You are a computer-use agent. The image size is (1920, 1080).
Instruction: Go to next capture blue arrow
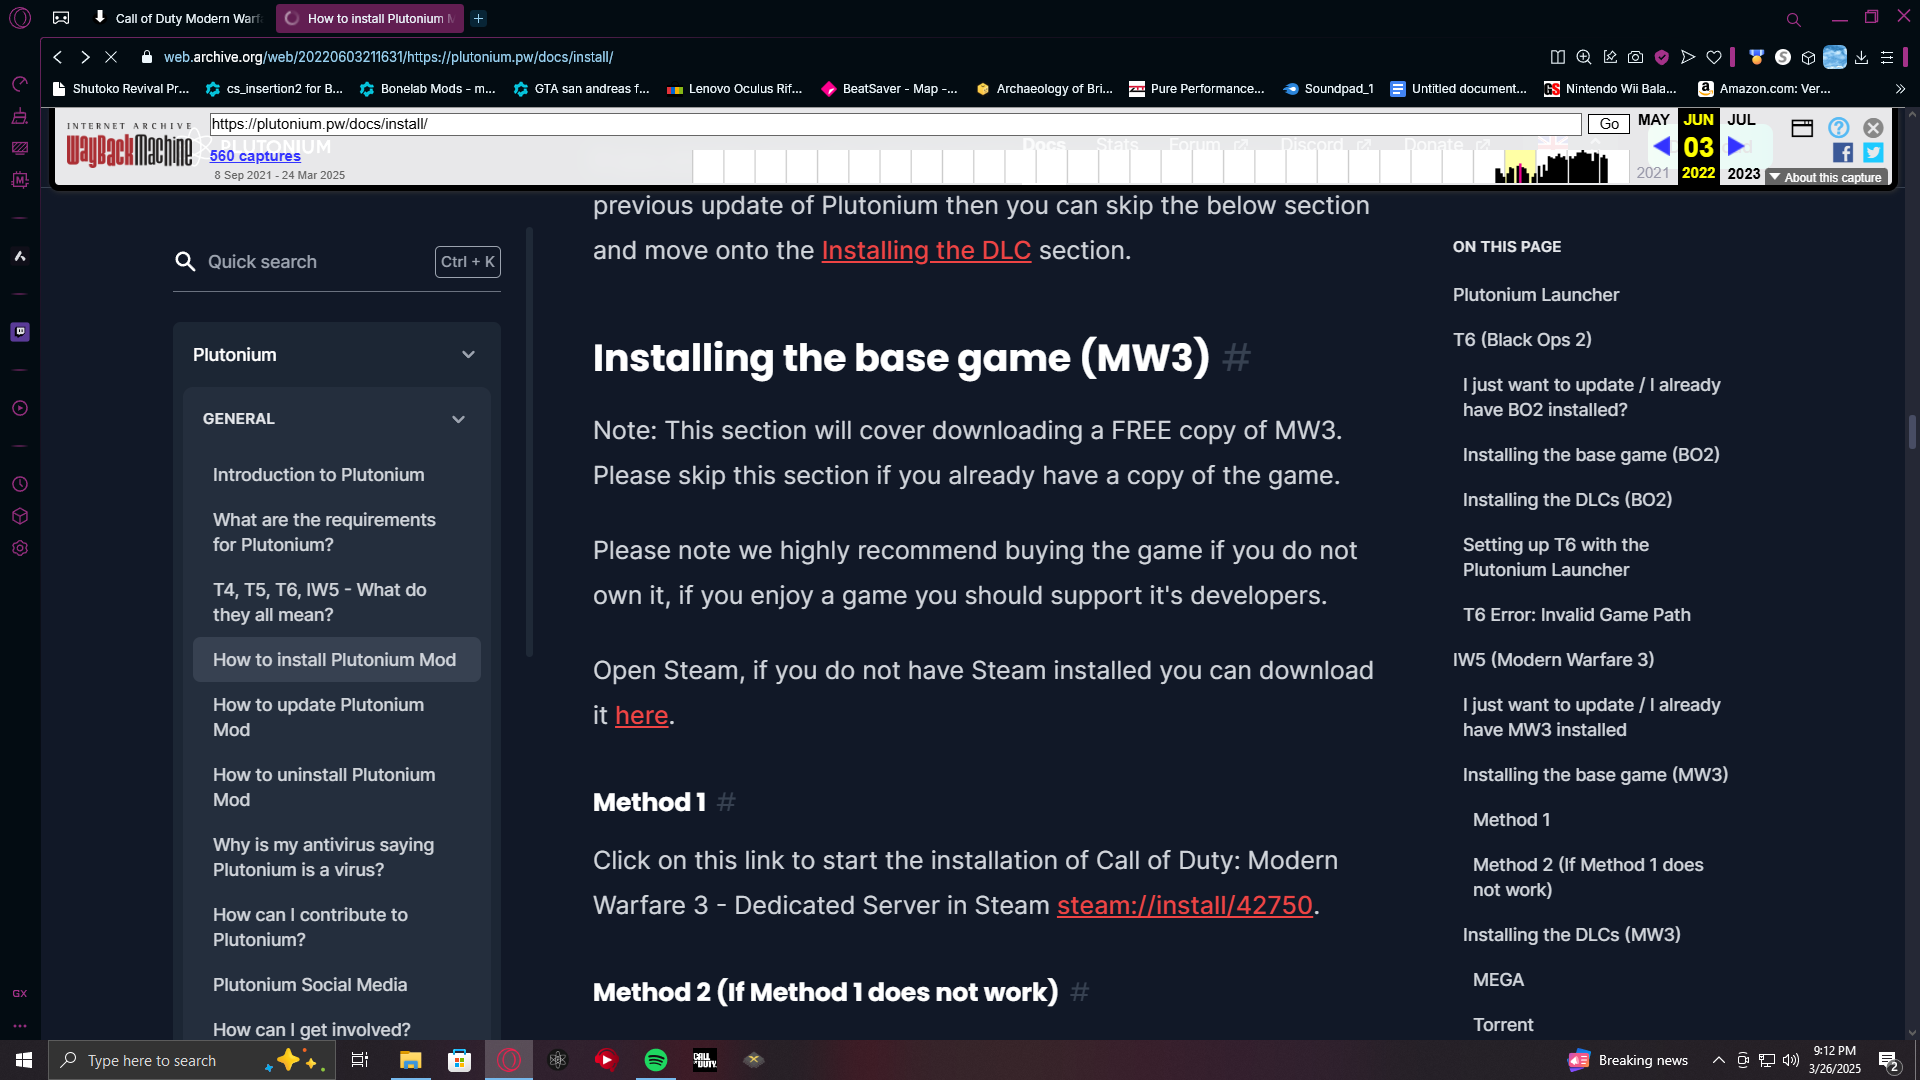(1737, 146)
